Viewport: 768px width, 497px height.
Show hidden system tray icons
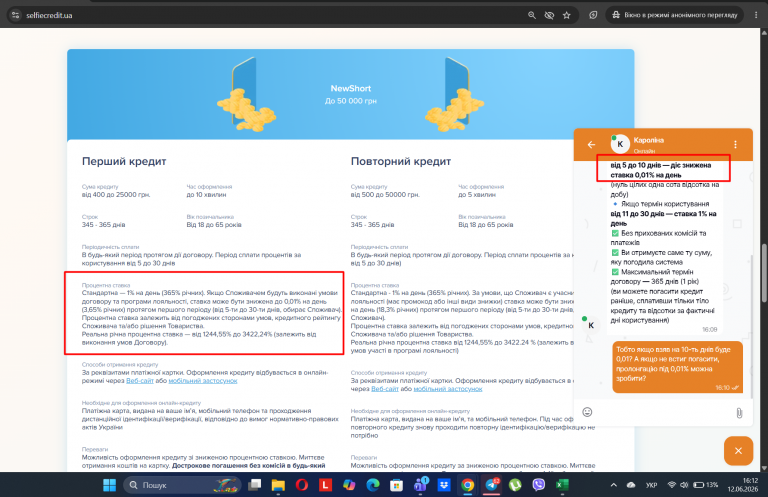(614, 485)
